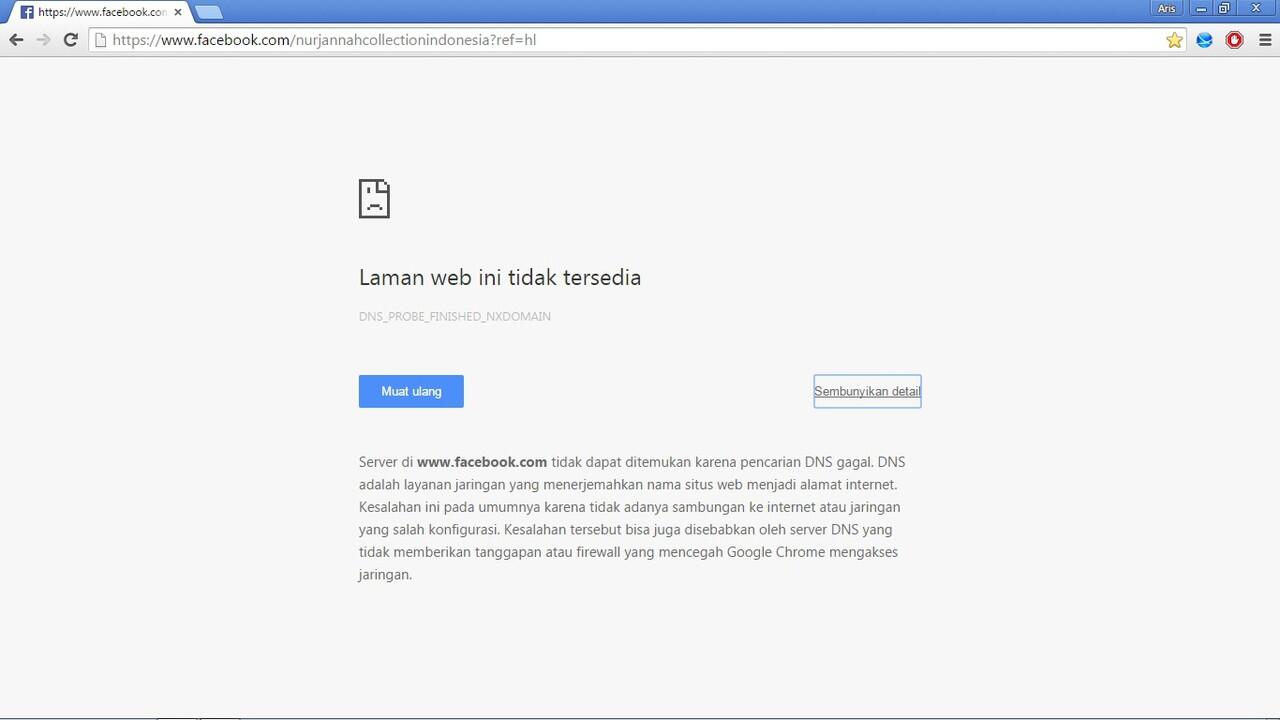
Task: Close the Facebook tab
Action: pos(178,12)
